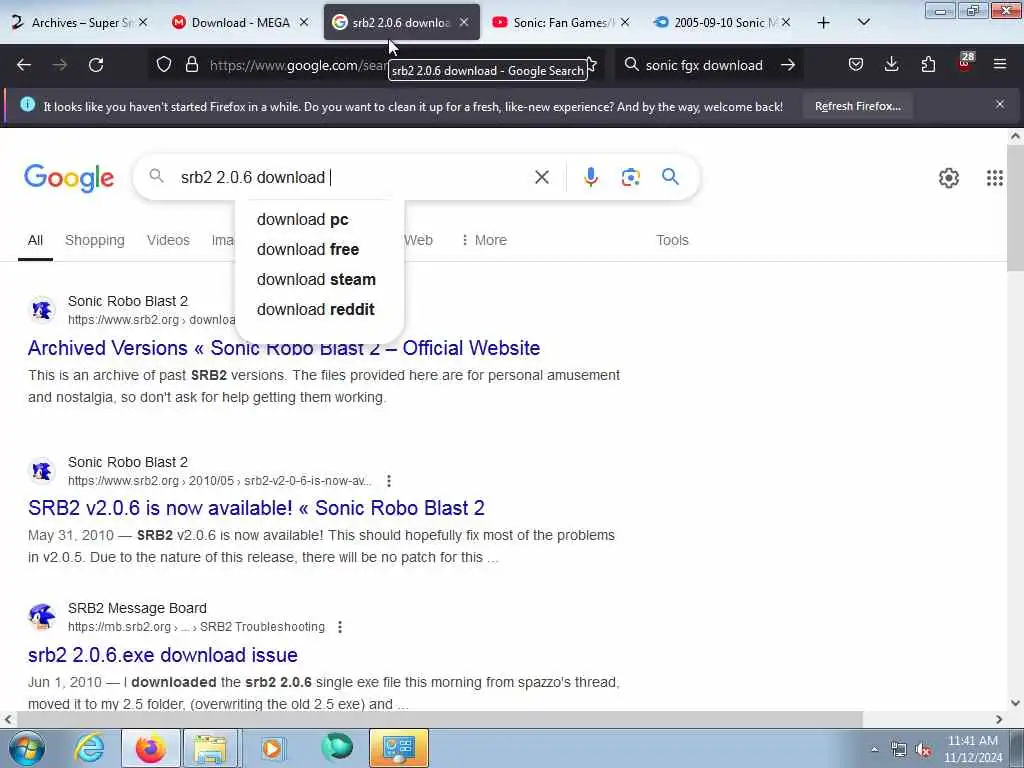
Task: Dismiss the Firefox refresh notification bar
Action: point(1000,104)
